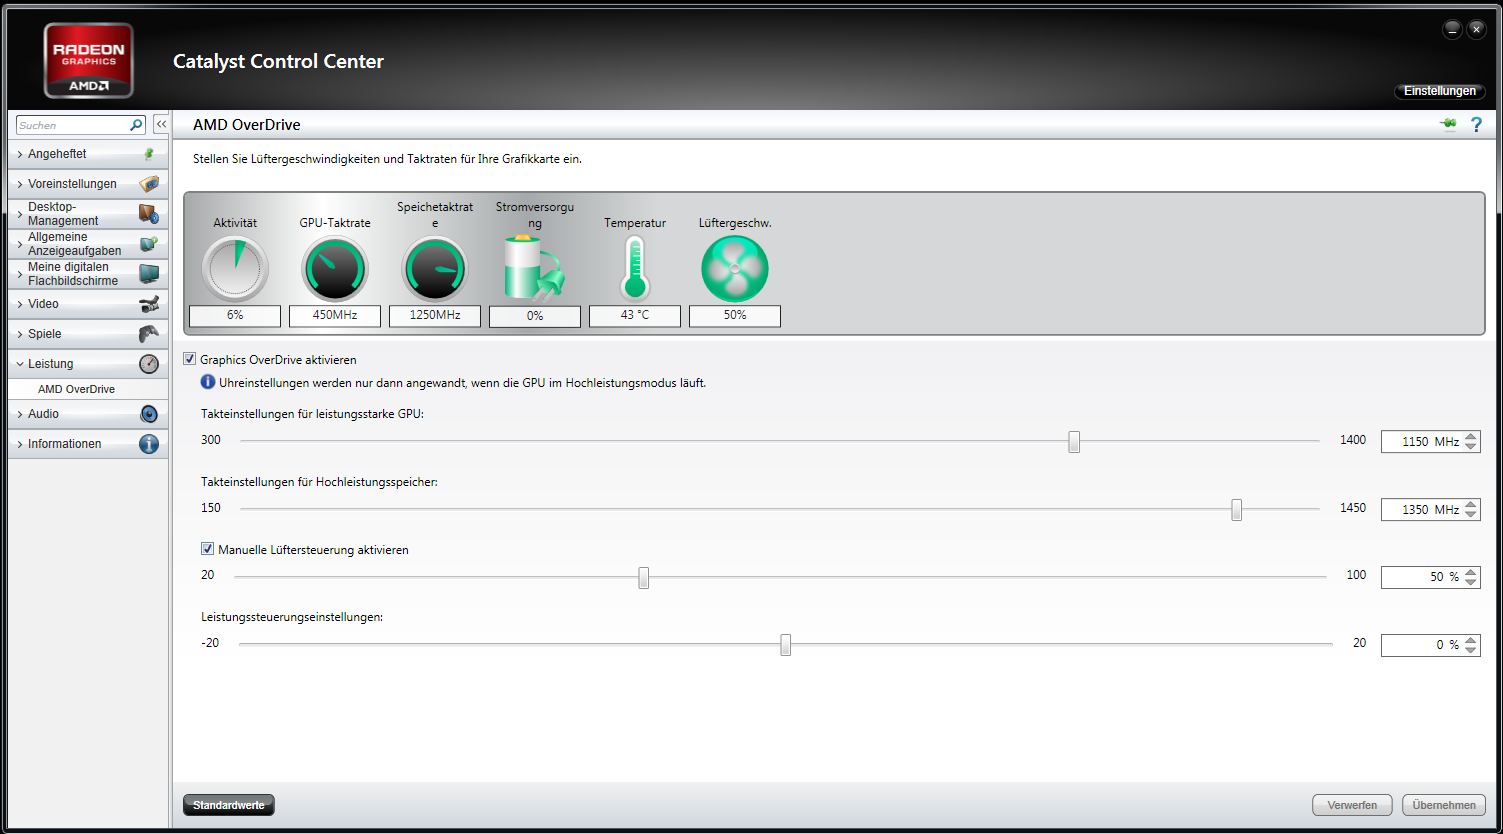The width and height of the screenshot is (1503, 834).
Task: Increase power control with up arrow
Action: [x=1470, y=640]
